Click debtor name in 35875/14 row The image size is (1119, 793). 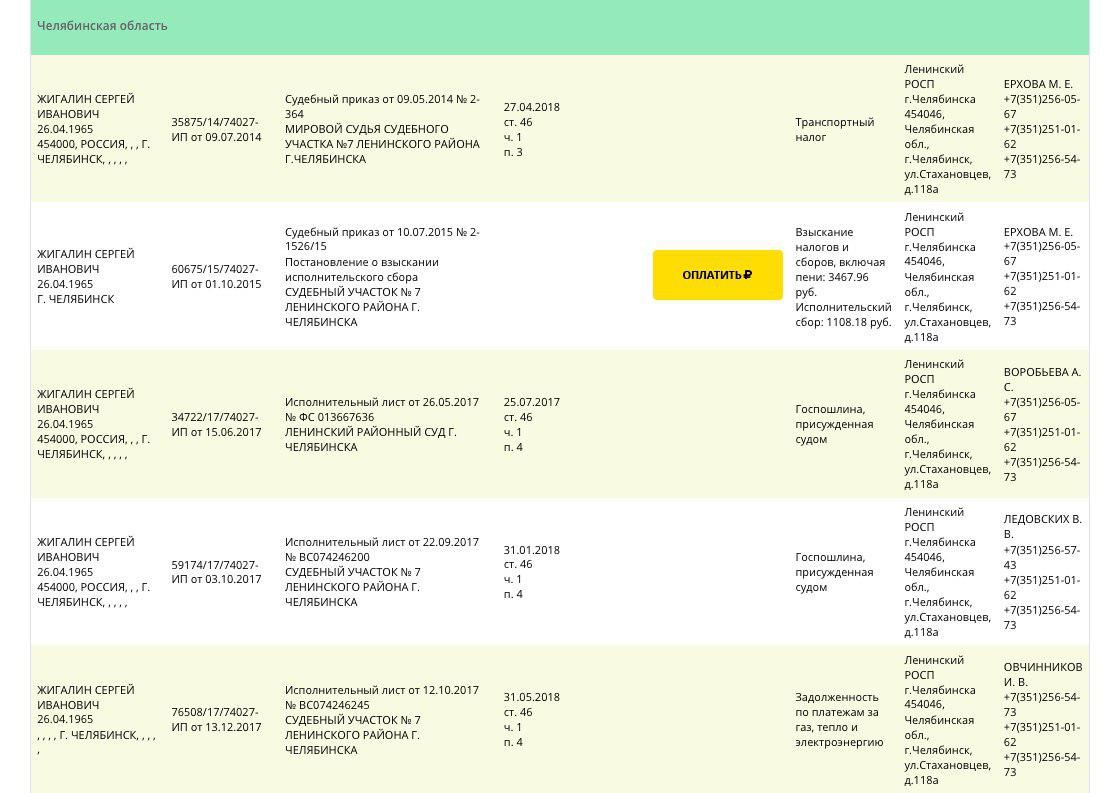click(86, 106)
